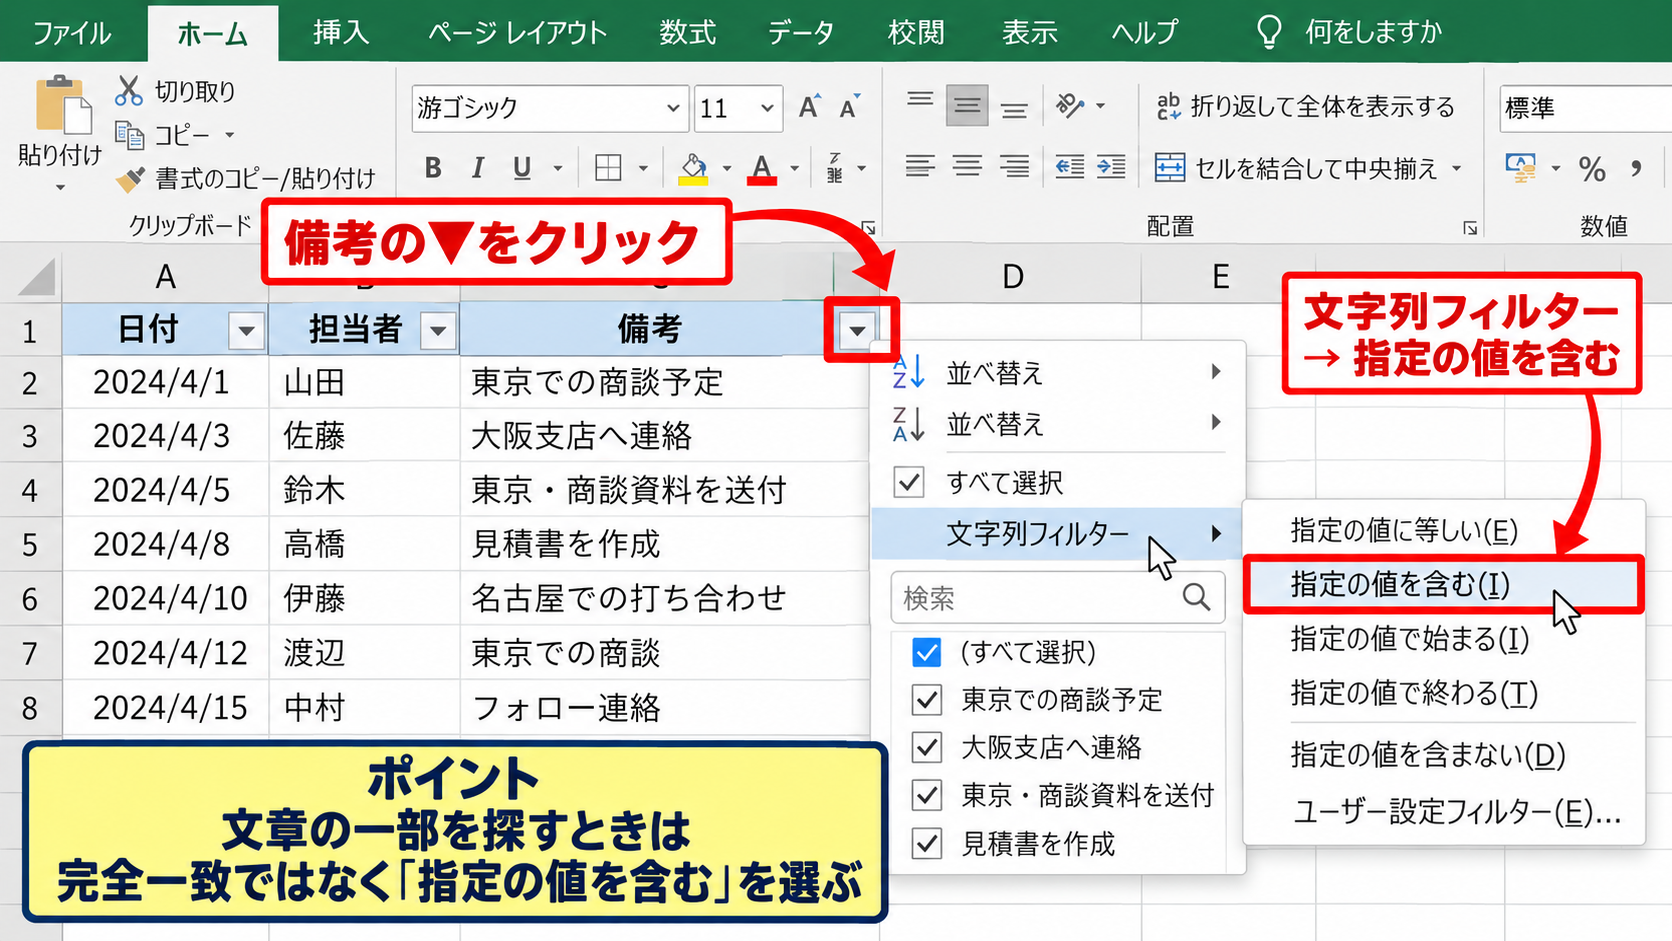Choose ユーザー設定フィルター(E)... option
1672x941 pixels.
(x=1456, y=812)
